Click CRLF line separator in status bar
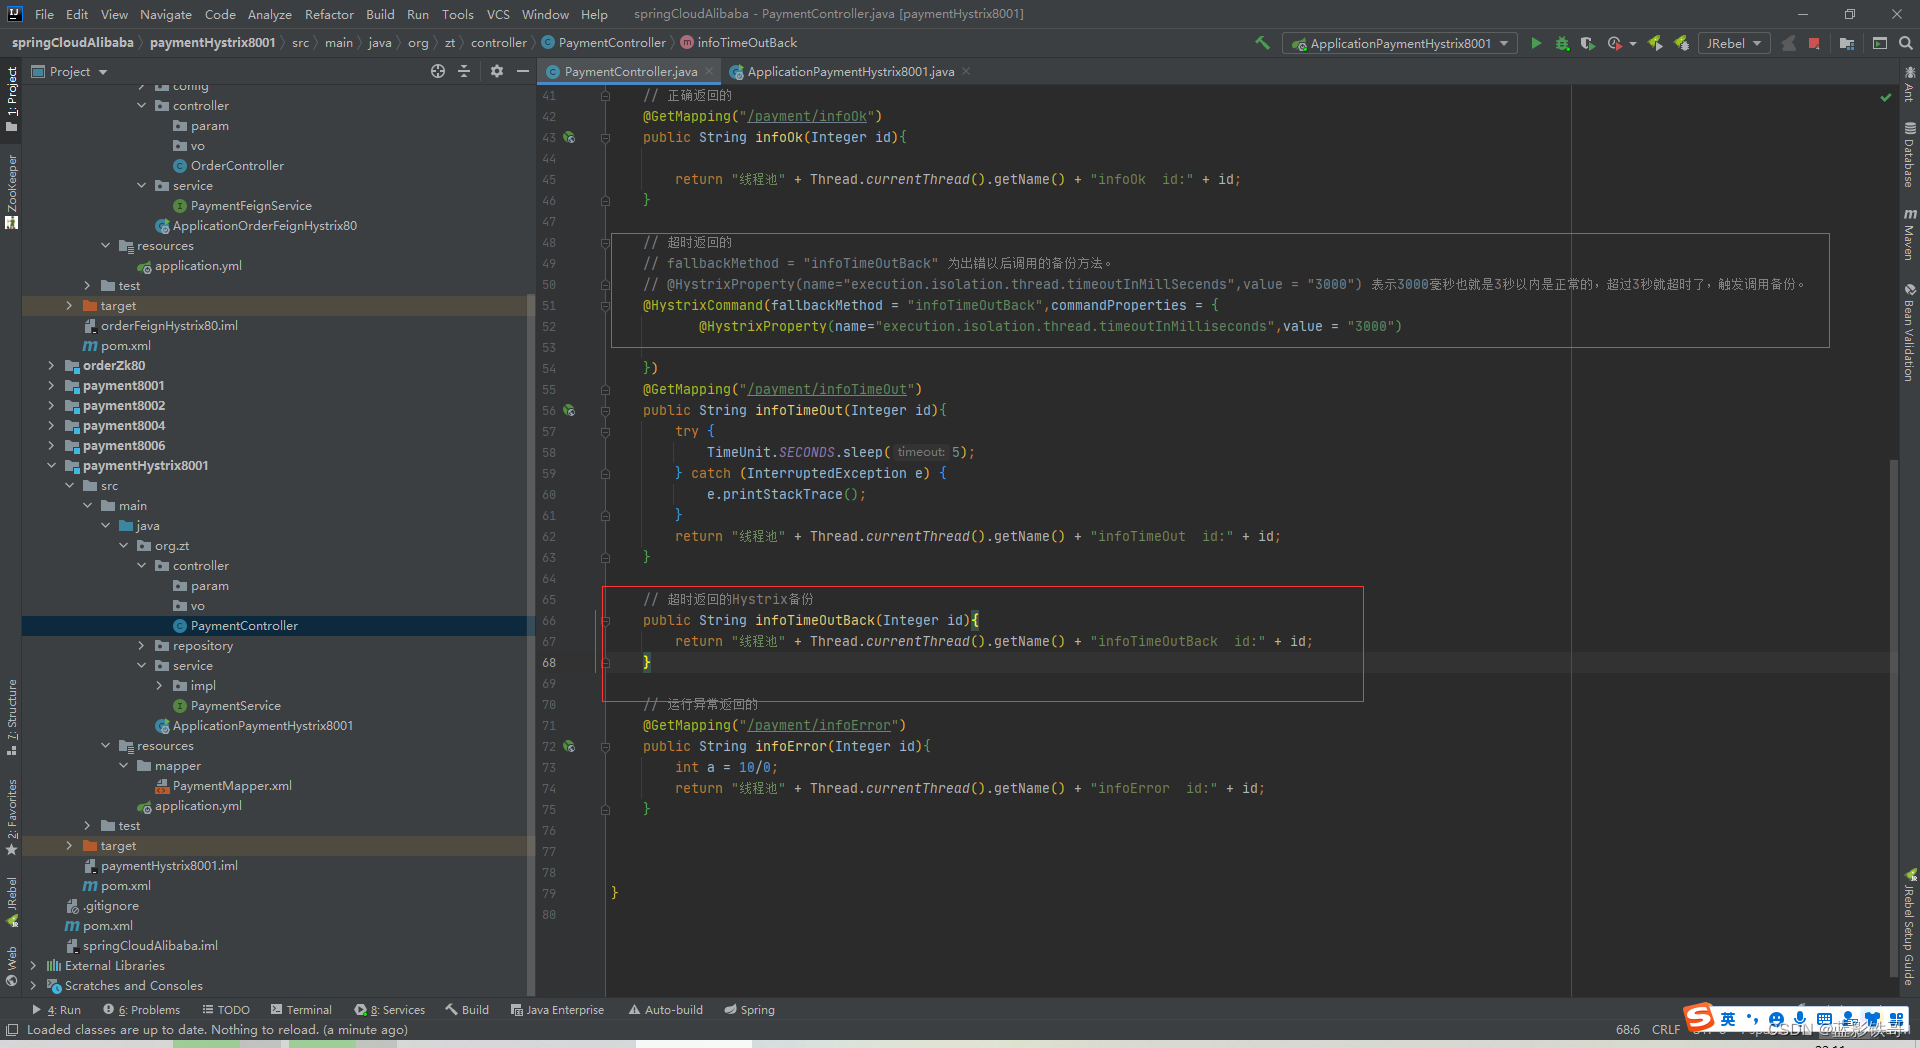Screen dimensions: 1920x1048 (1666, 1030)
